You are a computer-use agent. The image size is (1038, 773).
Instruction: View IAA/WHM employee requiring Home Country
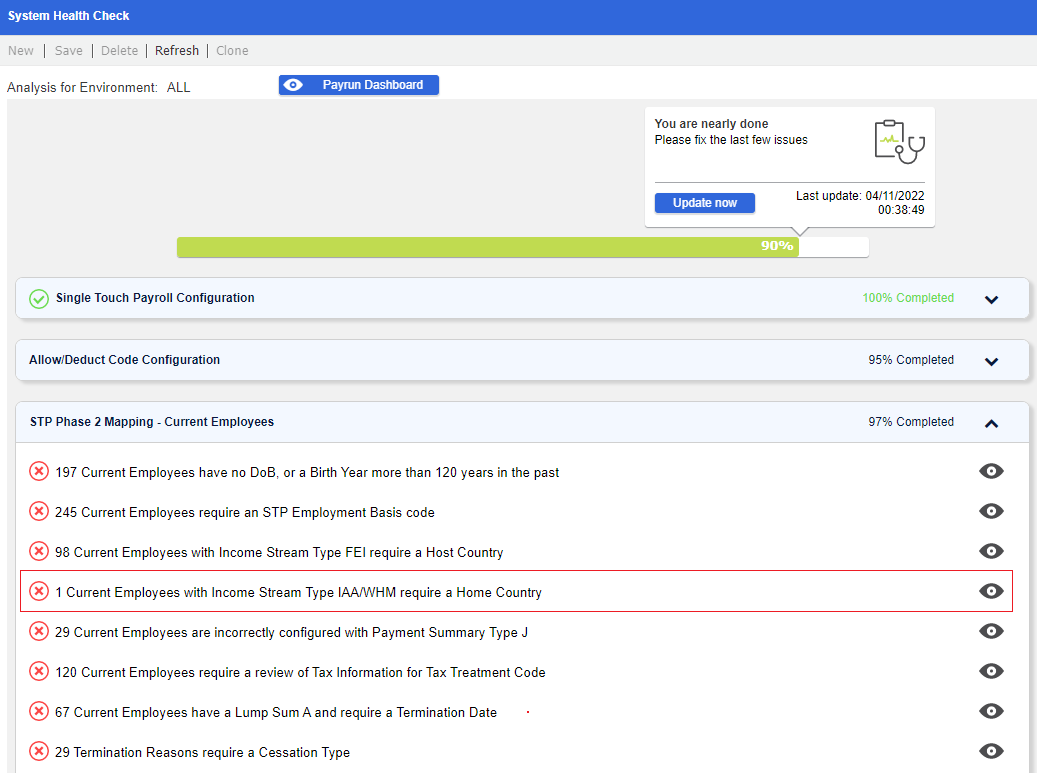click(991, 591)
